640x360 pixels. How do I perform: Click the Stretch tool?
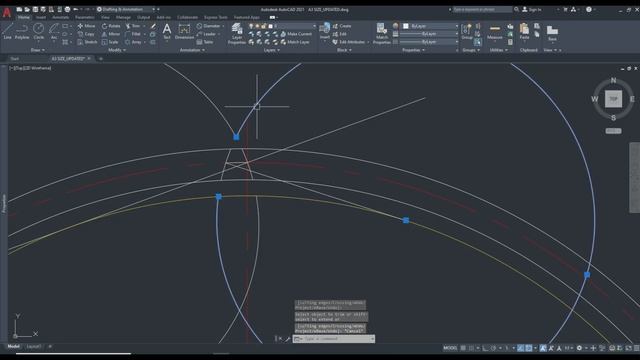point(87,42)
